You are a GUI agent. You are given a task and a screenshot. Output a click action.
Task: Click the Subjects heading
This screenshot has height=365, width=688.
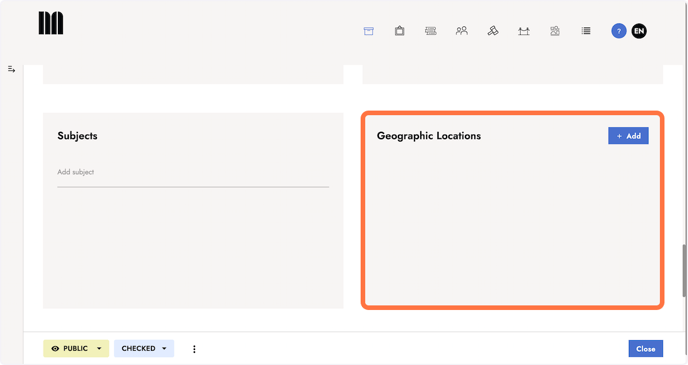click(77, 136)
